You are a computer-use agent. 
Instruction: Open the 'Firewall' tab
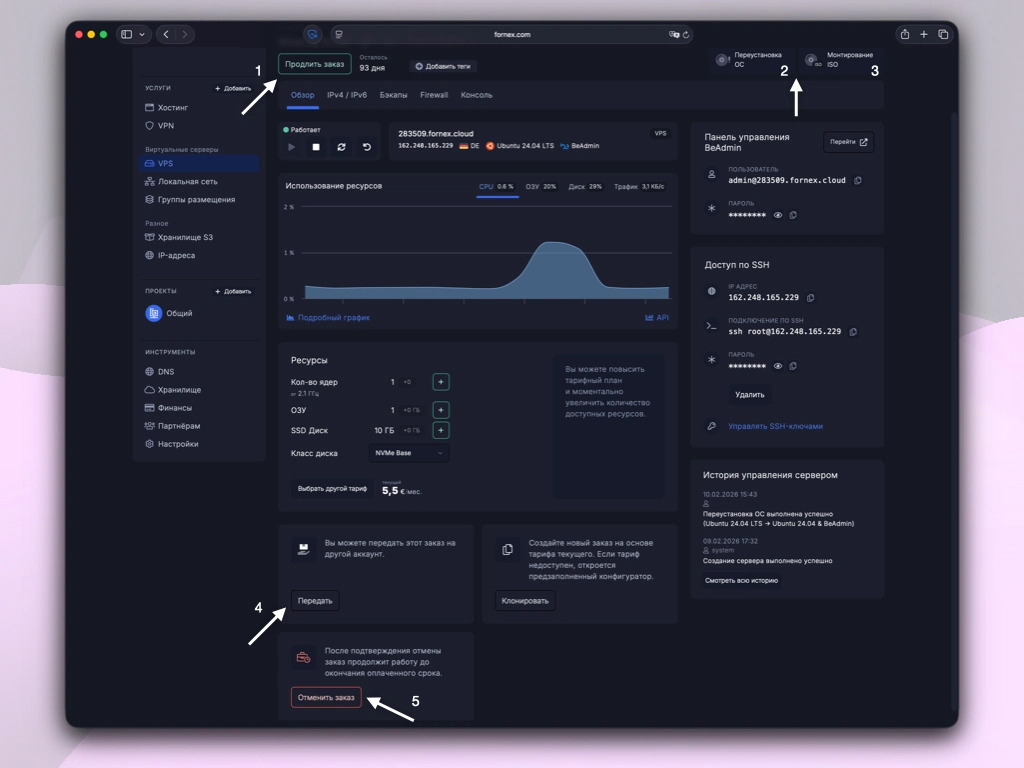434,95
